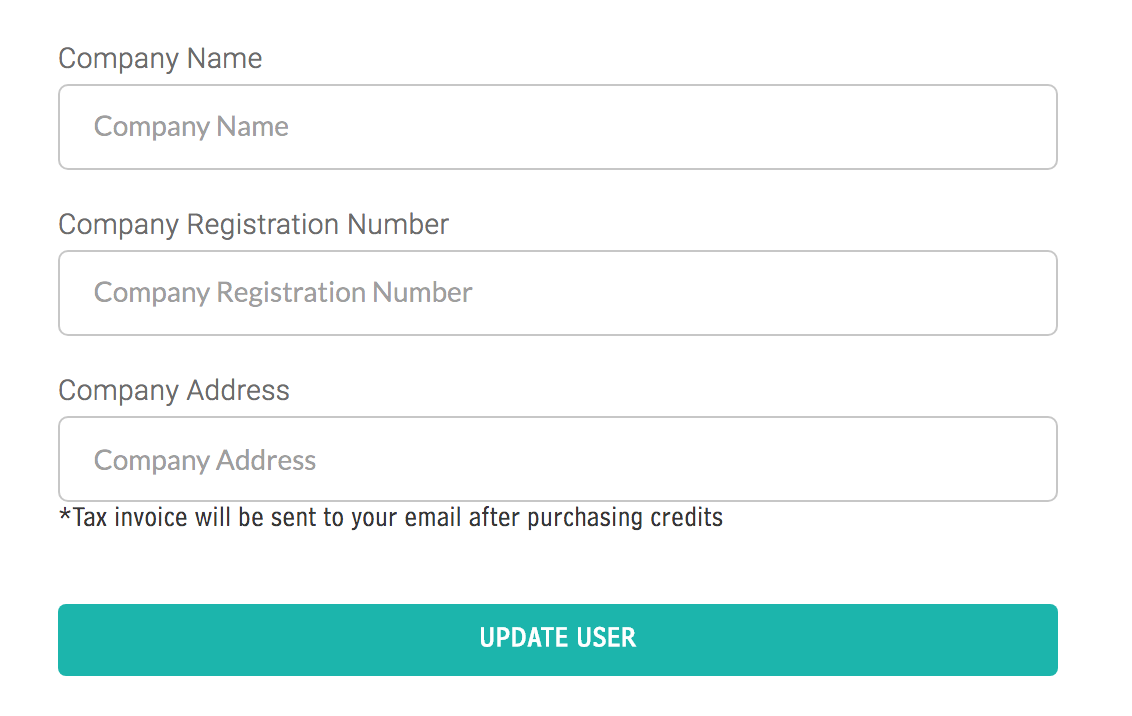Click the gray 'Company Name' placeholder text
The image size is (1132, 716).
(x=191, y=127)
